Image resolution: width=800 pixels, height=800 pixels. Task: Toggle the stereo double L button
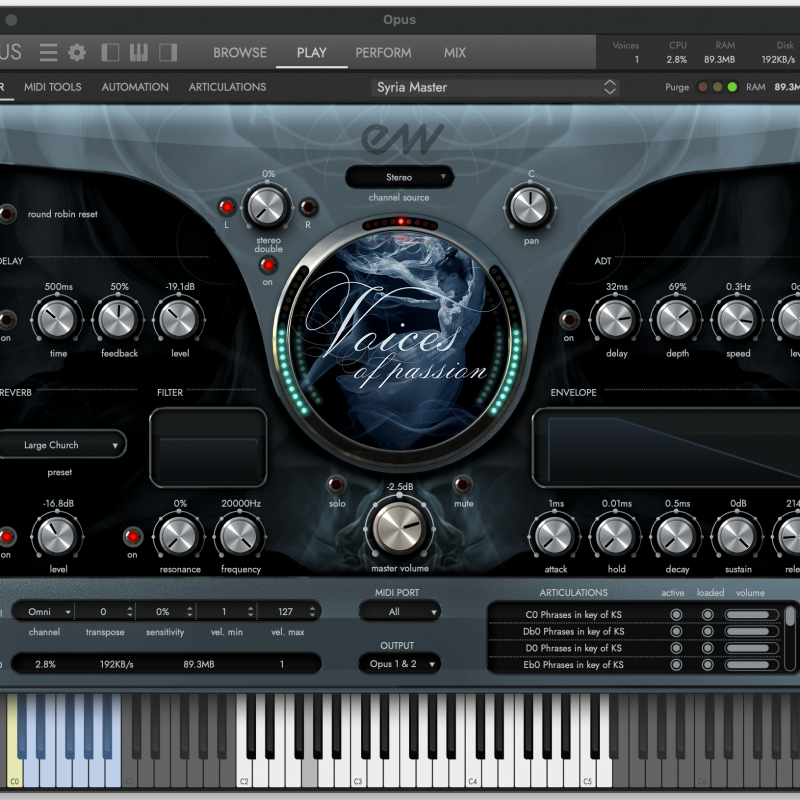tap(227, 207)
